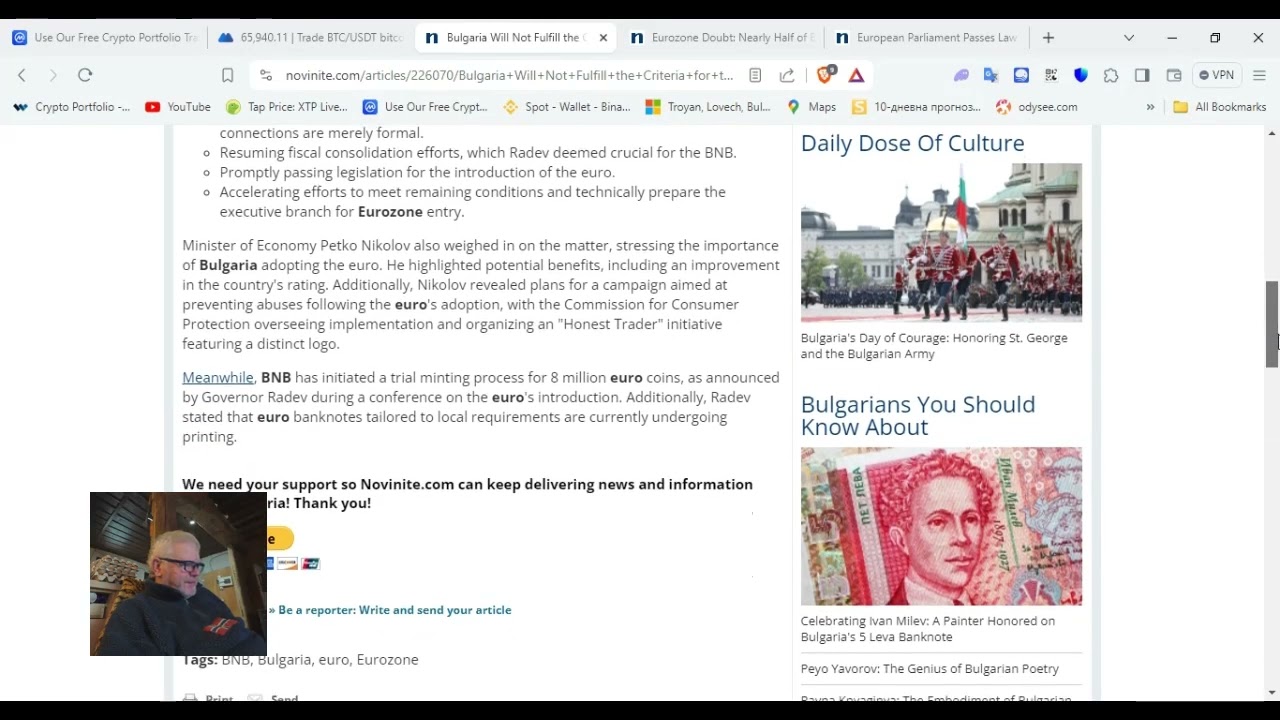
Task: Open the browser main menu
Action: click(1259, 75)
